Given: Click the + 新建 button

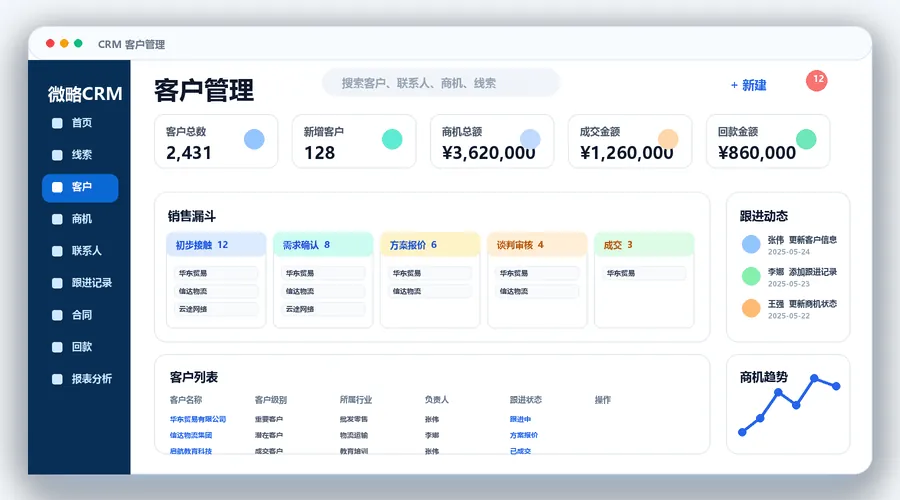Looking at the screenshot, I should [x=748, y=86].
